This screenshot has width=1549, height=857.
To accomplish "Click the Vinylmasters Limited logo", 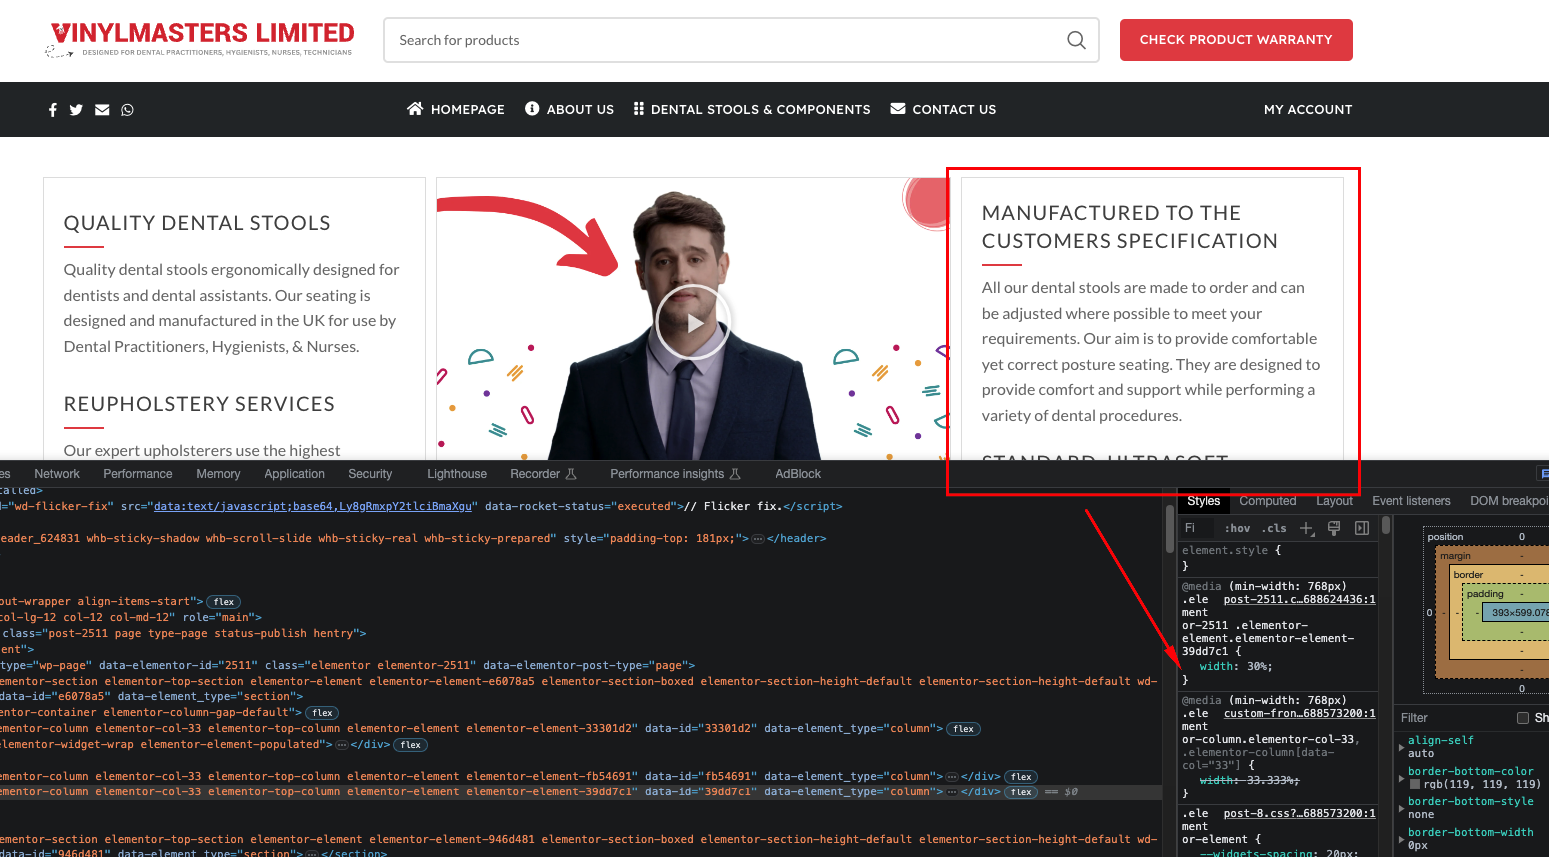I will pyautogui.click(x=202, y=40).
